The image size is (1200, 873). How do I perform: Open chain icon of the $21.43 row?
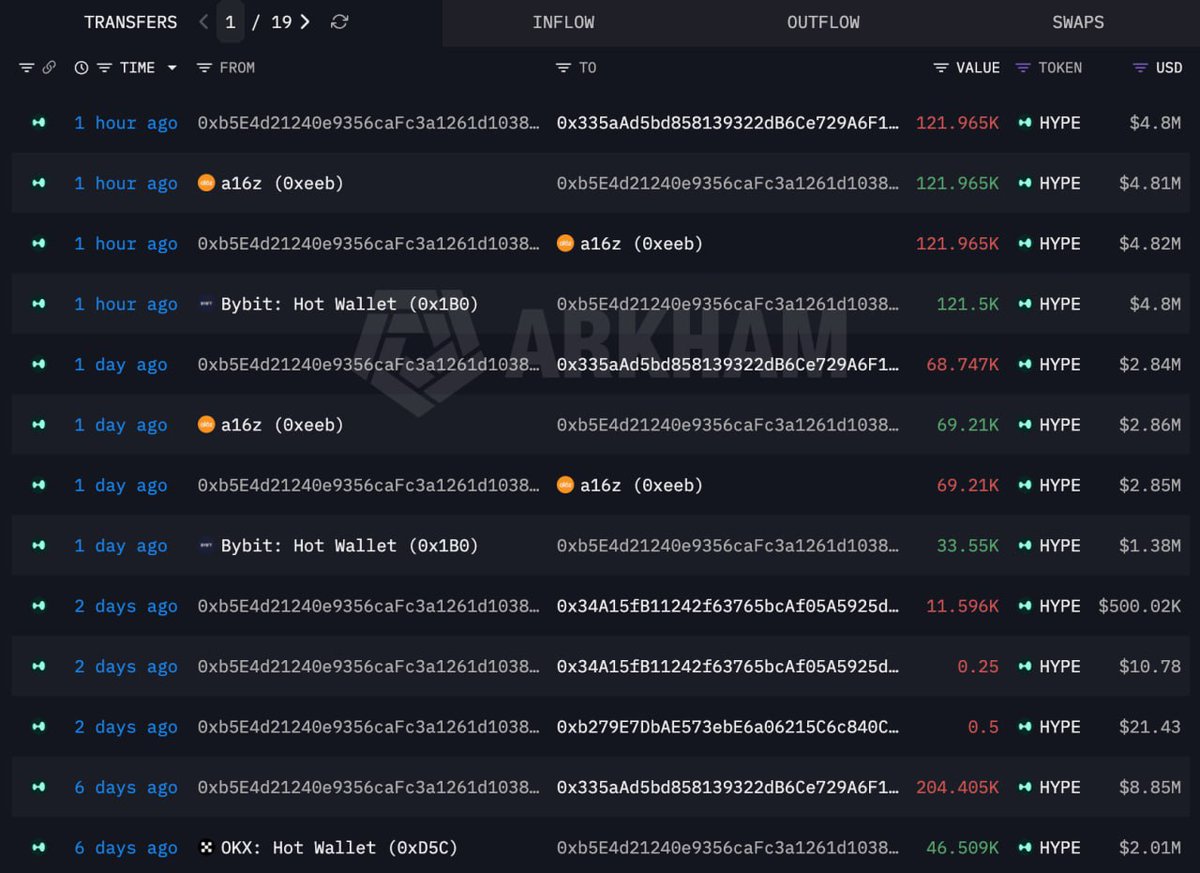point(38,727)
